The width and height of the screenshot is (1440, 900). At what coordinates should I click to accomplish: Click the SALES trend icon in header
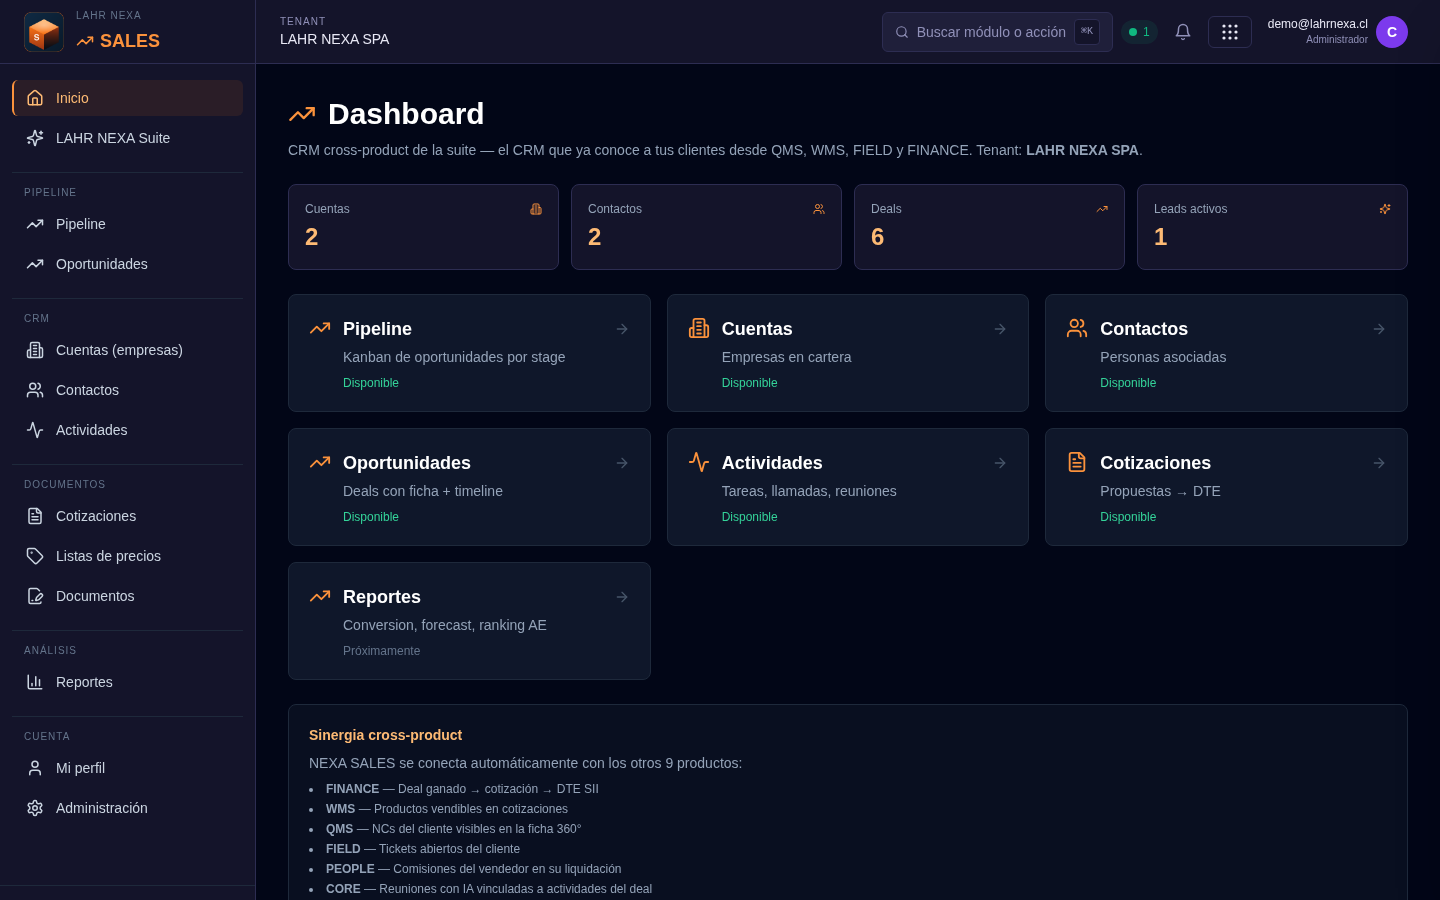(85, 41)
